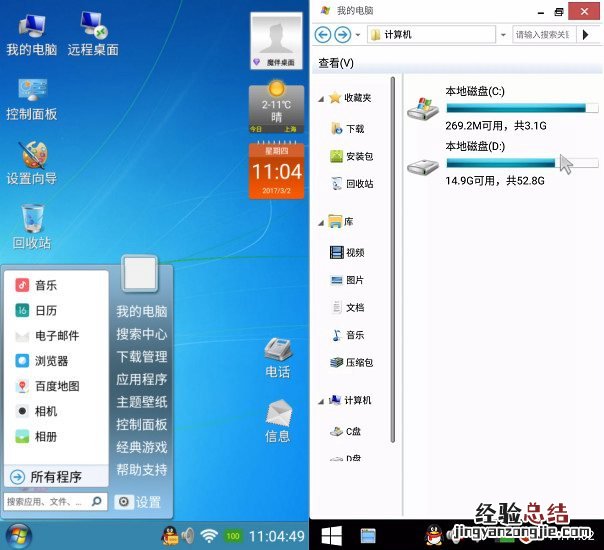Open the 我的电脑 desktop icon
604x550 pixels.
pos(31,33)
